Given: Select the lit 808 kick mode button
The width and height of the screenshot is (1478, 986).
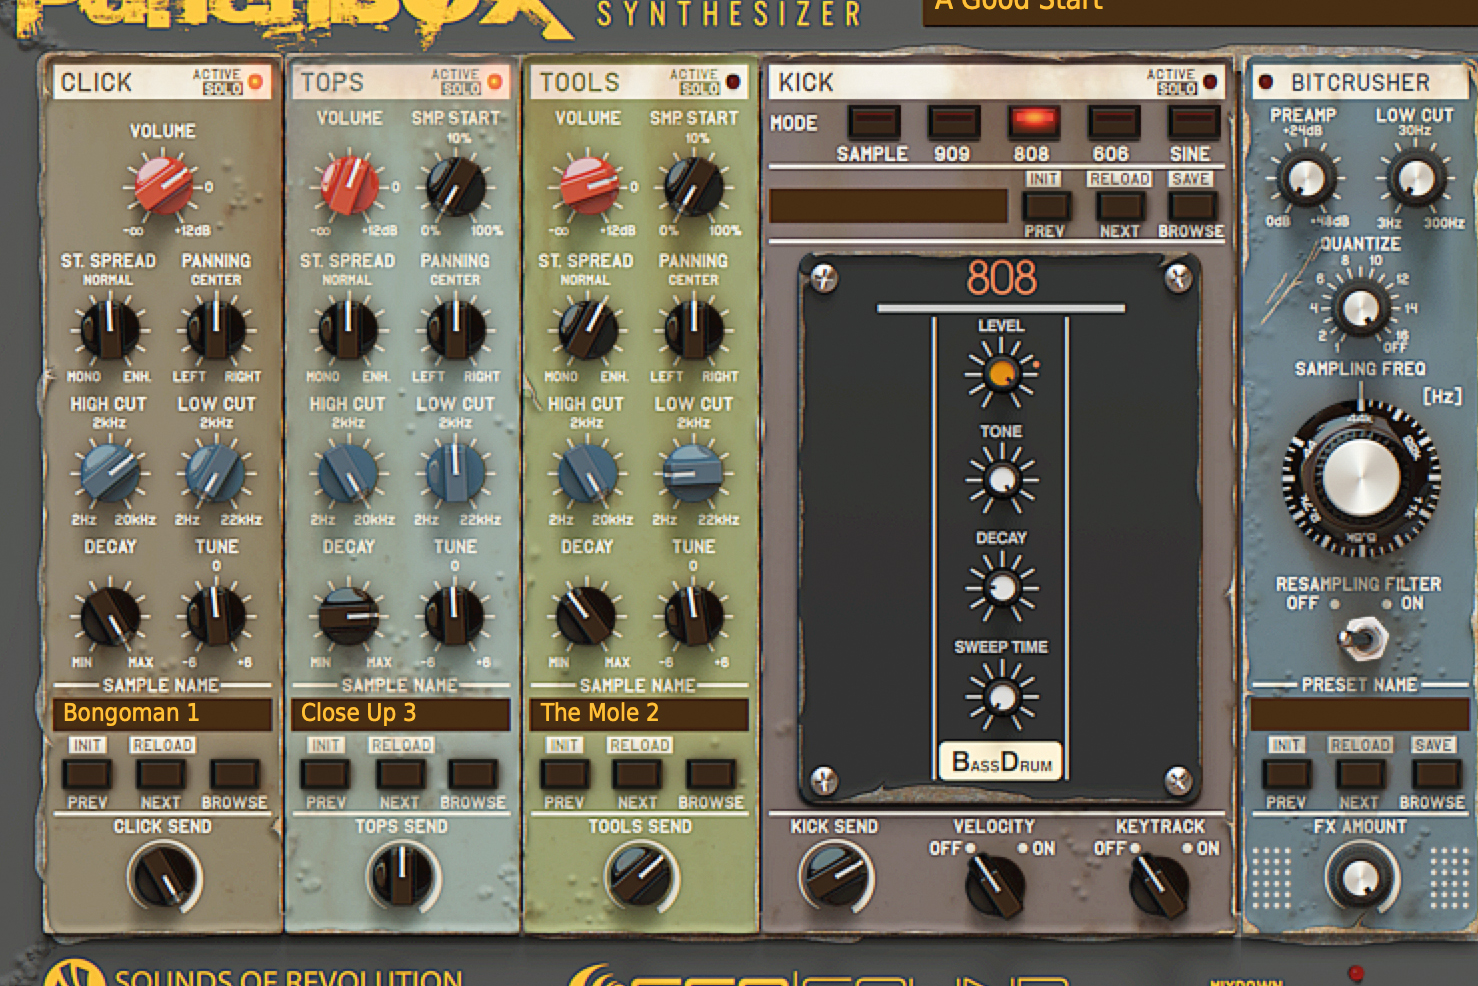Looking at the screenshot, I should click(x=1033, y=122).
